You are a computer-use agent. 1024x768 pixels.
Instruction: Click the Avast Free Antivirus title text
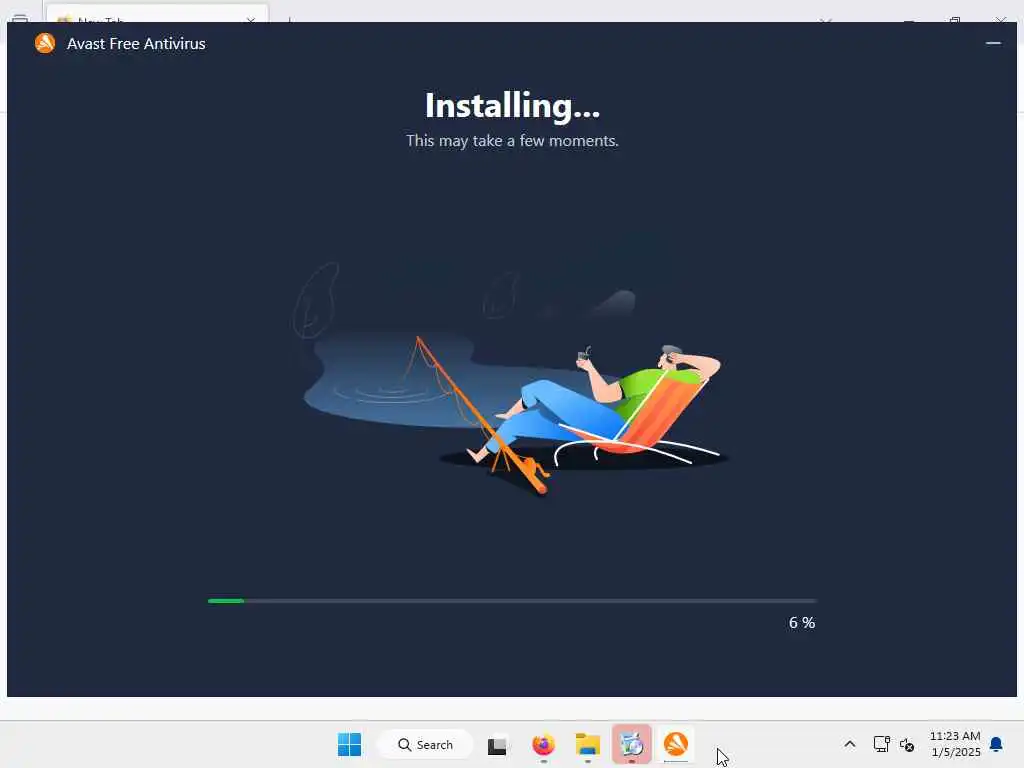tap(136, 44)
